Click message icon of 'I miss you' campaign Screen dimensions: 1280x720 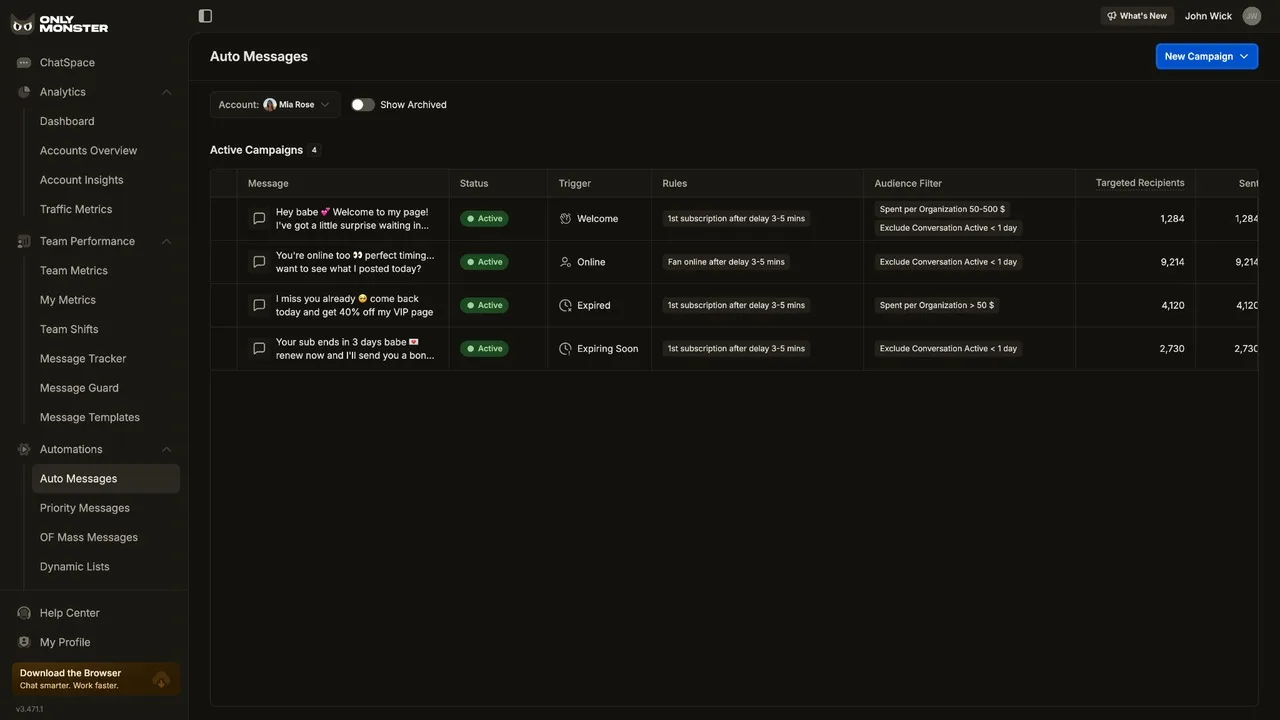[x=259, y=305]
